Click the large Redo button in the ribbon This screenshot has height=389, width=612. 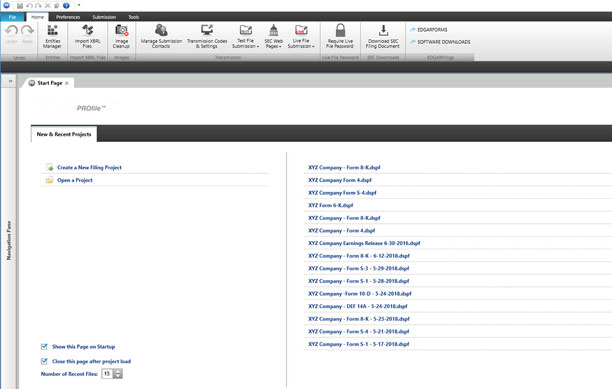tap(28, 34)
